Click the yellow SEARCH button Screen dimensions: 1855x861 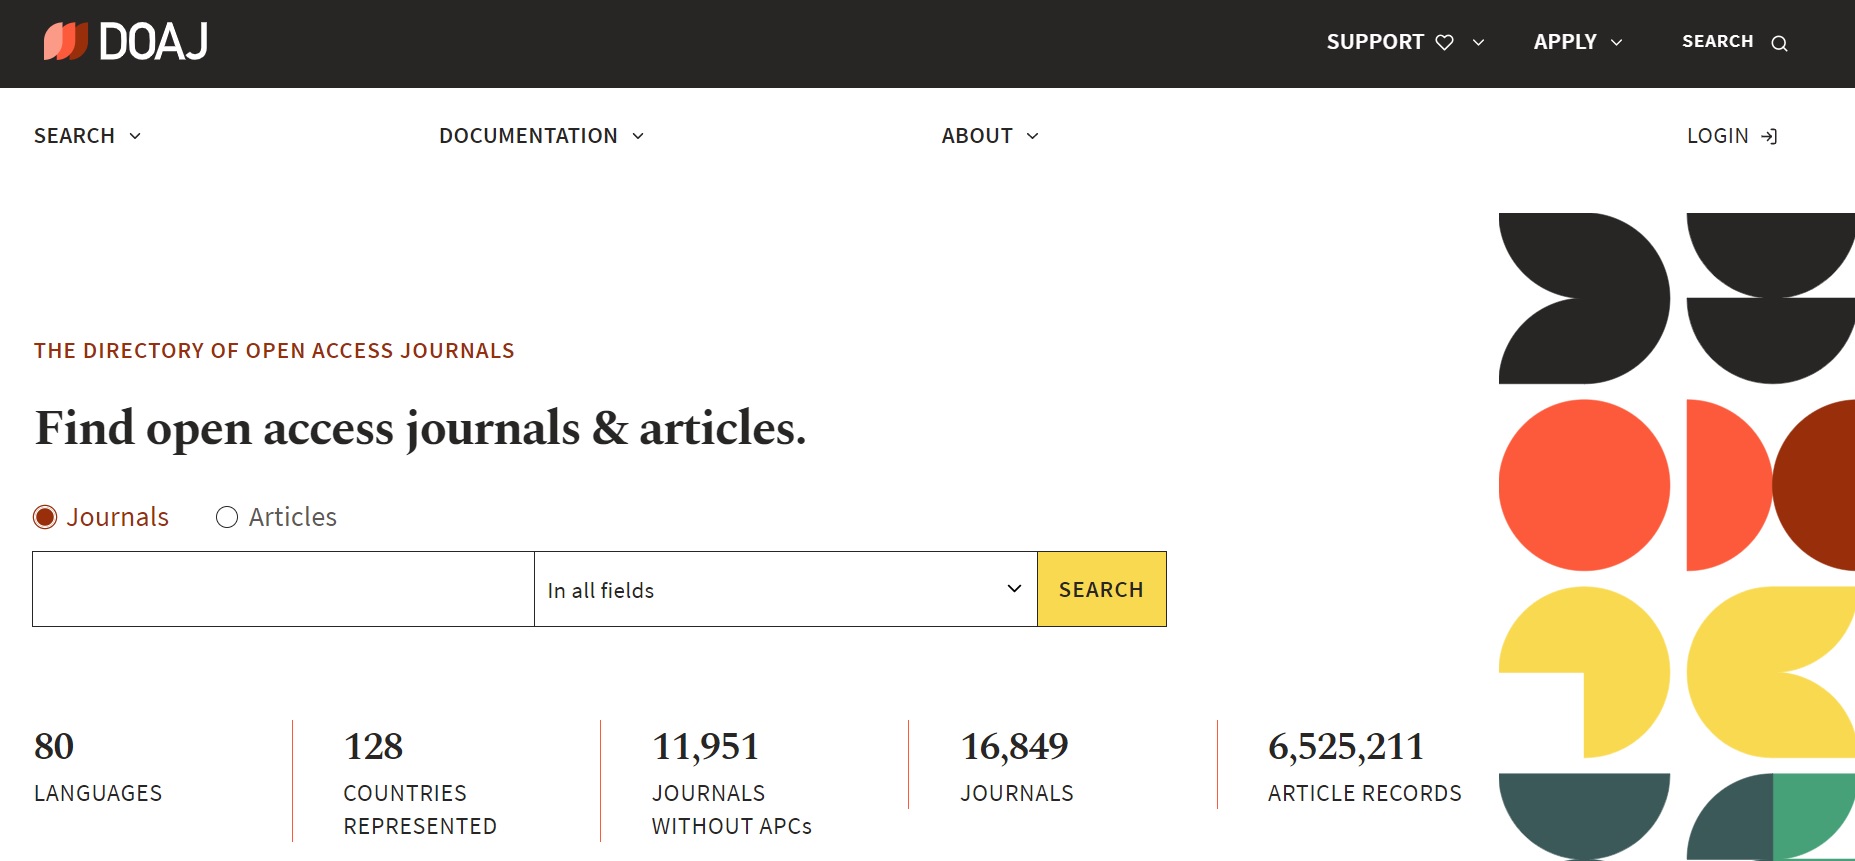pos(1102,589)
